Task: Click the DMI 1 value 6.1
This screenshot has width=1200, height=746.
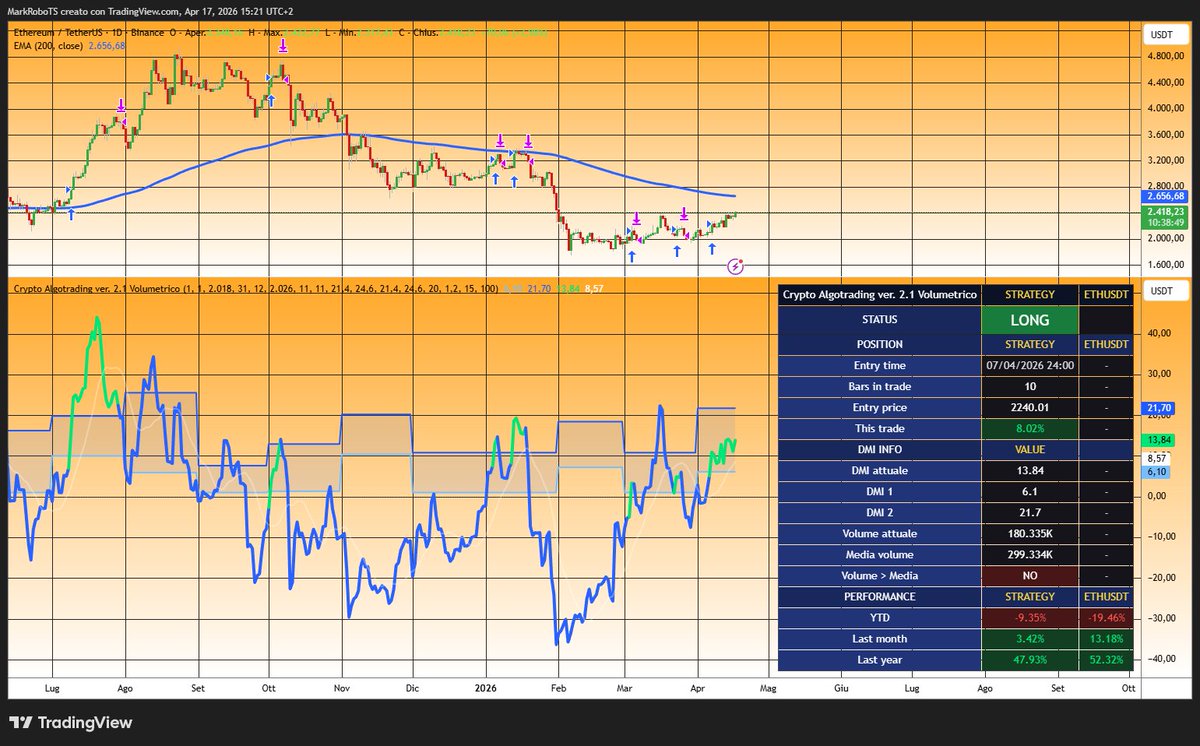Action: 1030,491
